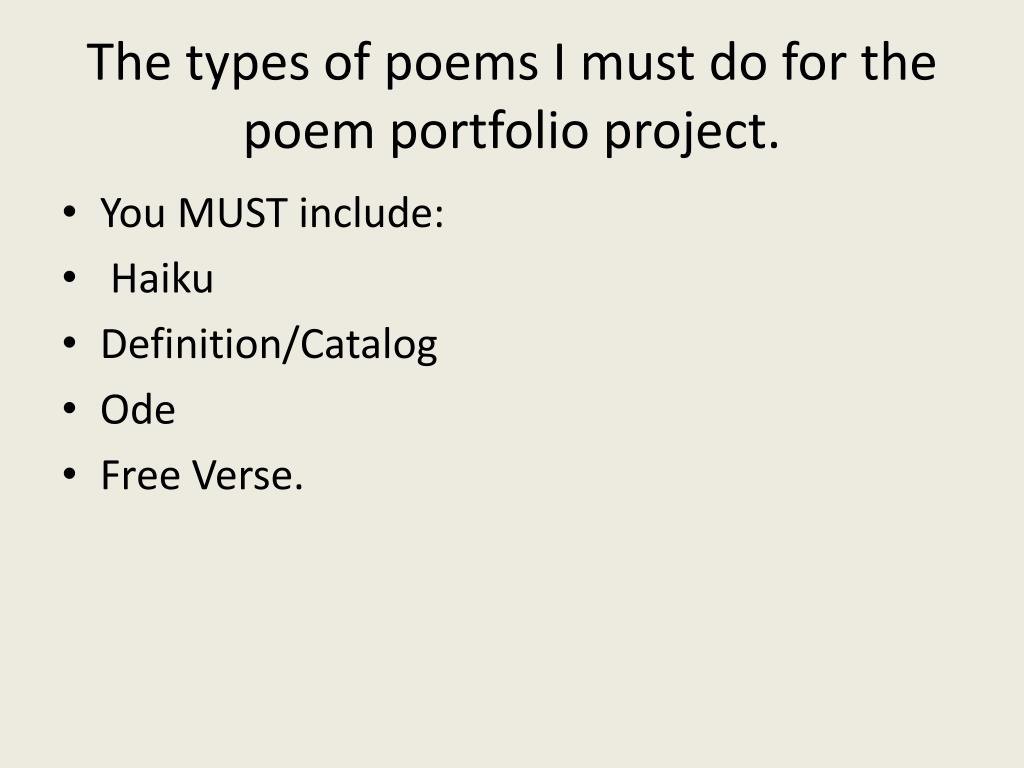This screenshot has width=1024, height=768.
Task: Click the word "Definition"
Action: [x=191, y=344]
